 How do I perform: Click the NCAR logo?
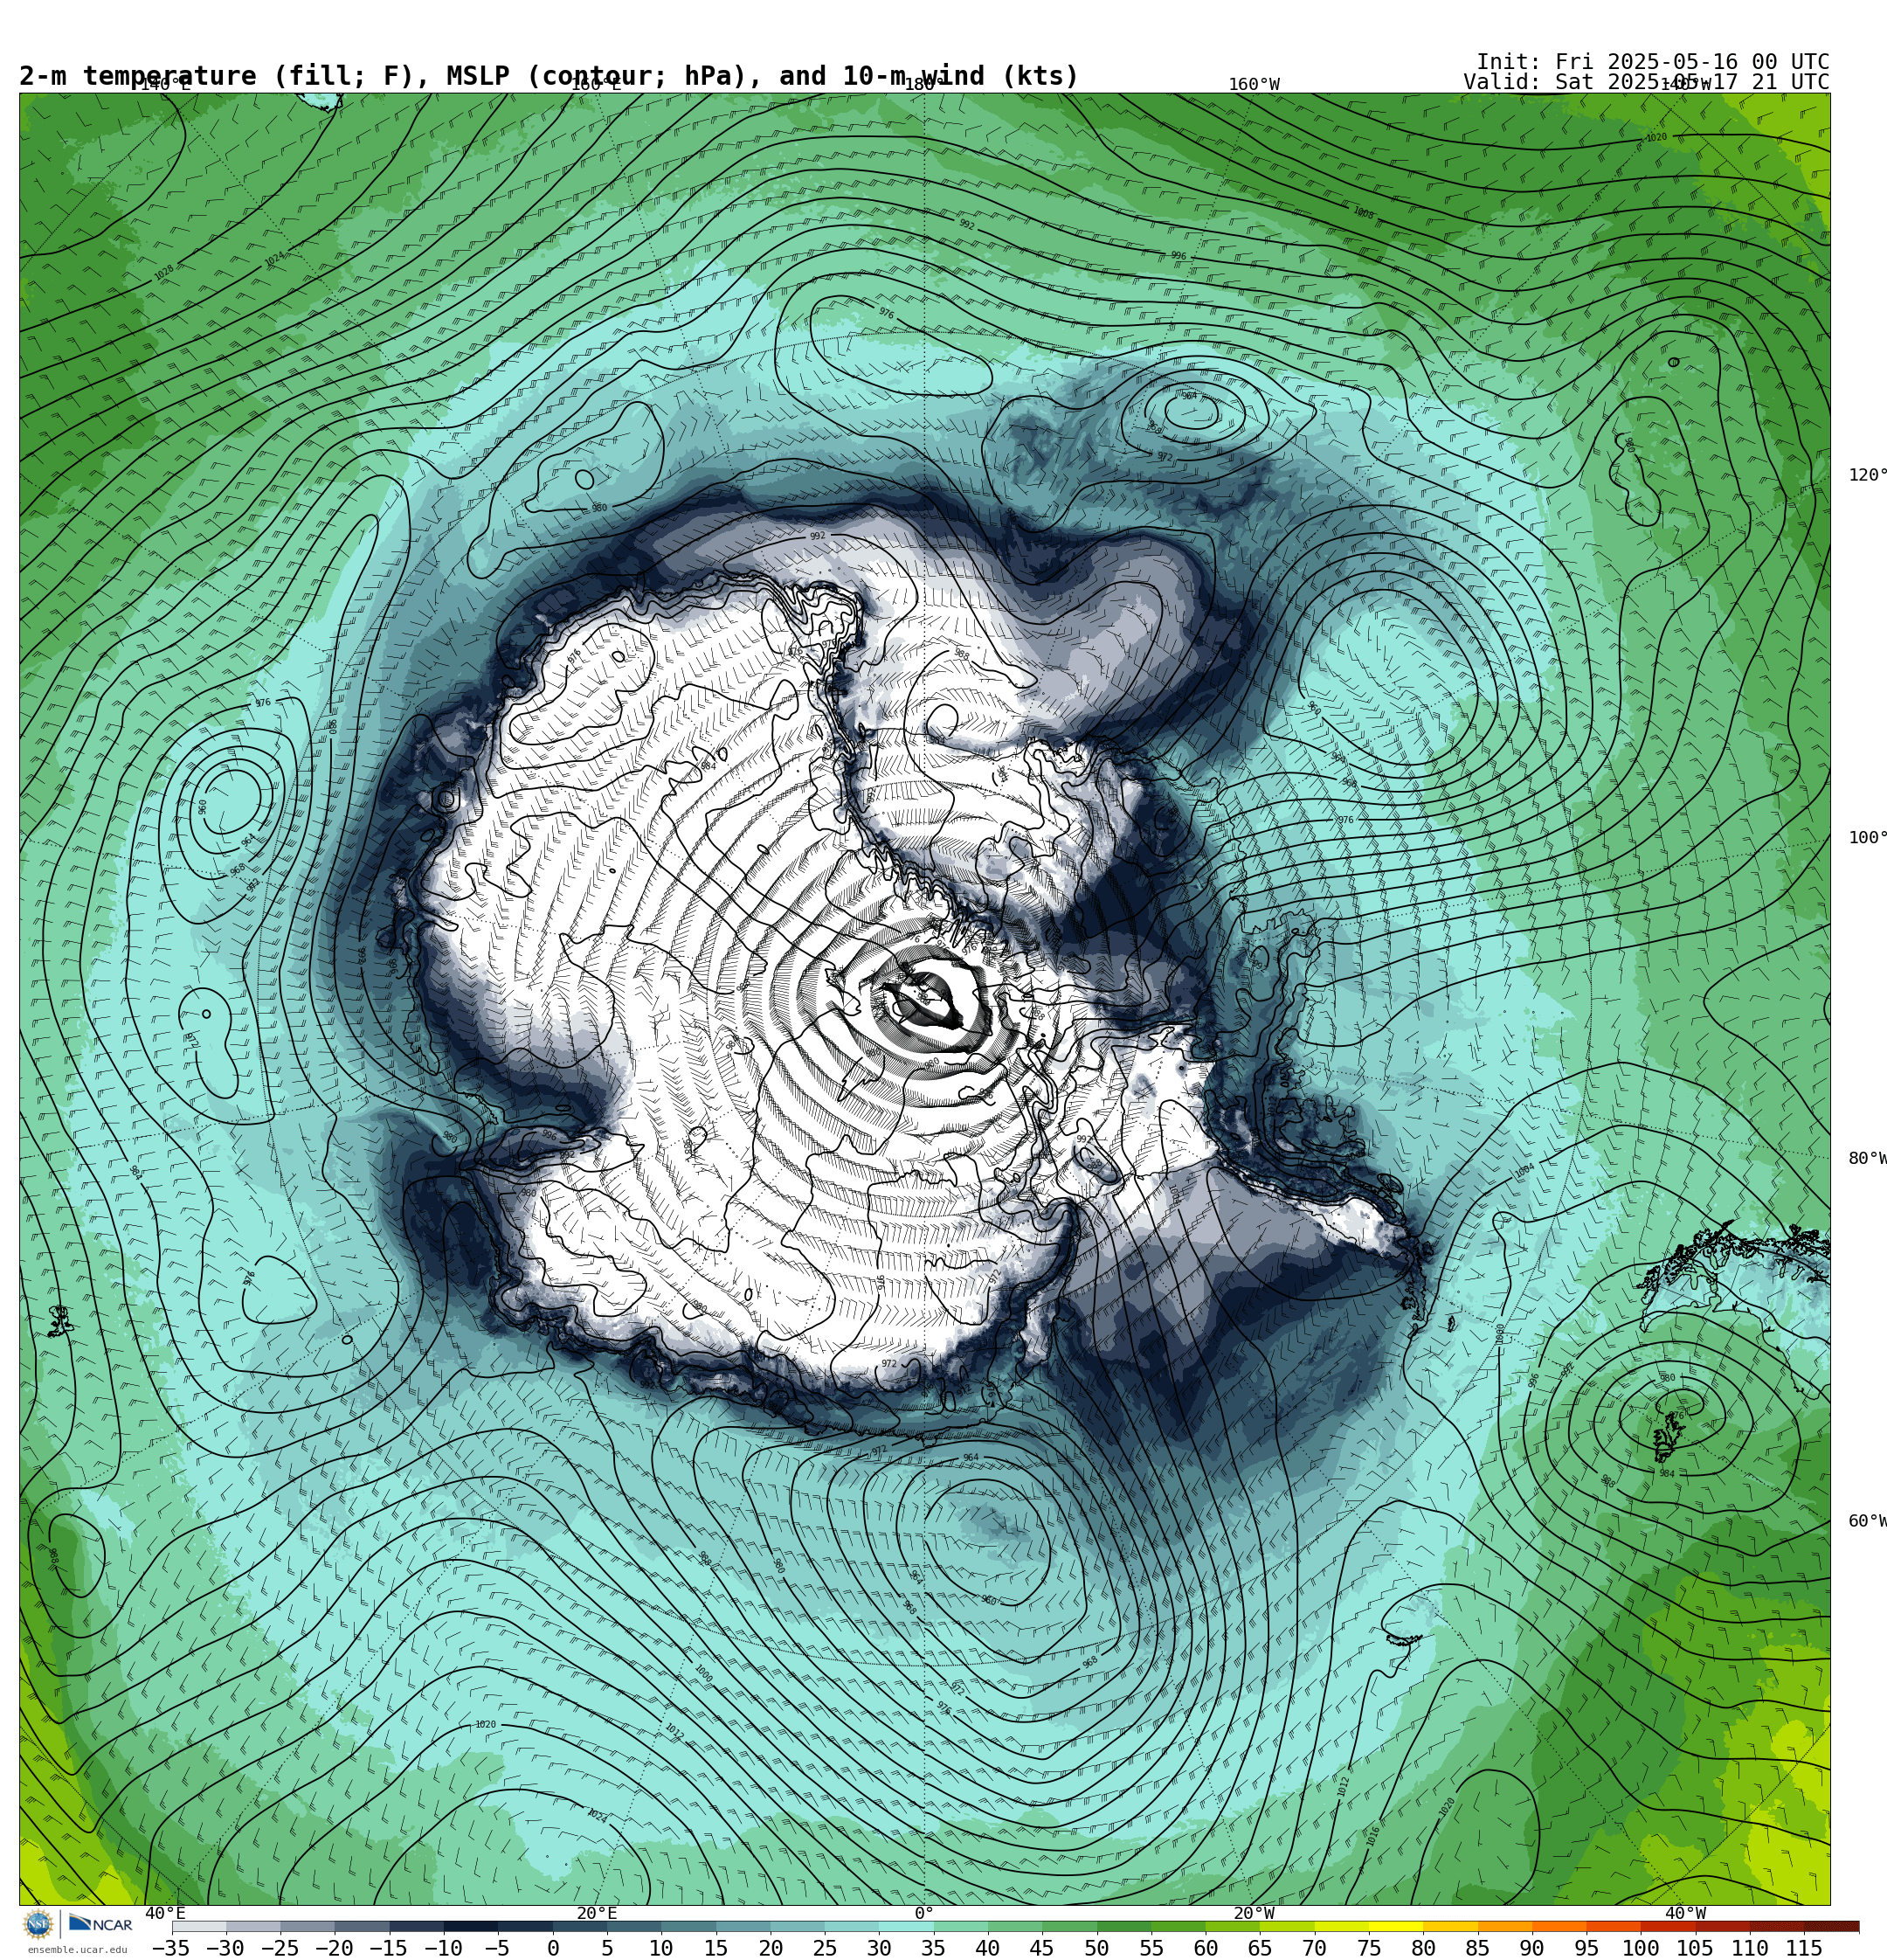tap(101, 1923)
